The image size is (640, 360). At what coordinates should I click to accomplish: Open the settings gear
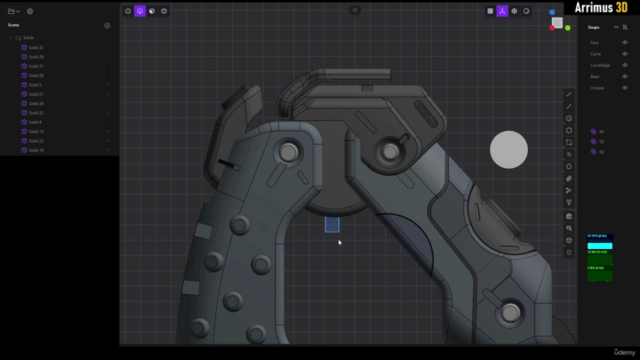tap(30, 11)
